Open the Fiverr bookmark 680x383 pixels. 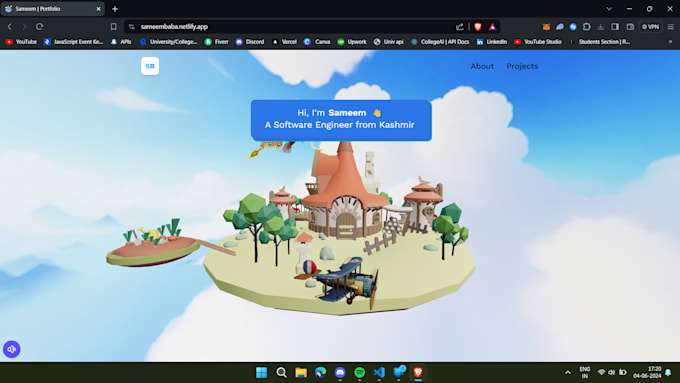click(217, 42)
